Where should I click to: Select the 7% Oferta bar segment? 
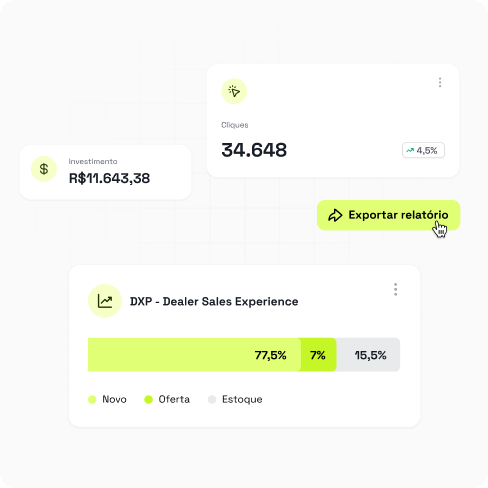(318, 355)
